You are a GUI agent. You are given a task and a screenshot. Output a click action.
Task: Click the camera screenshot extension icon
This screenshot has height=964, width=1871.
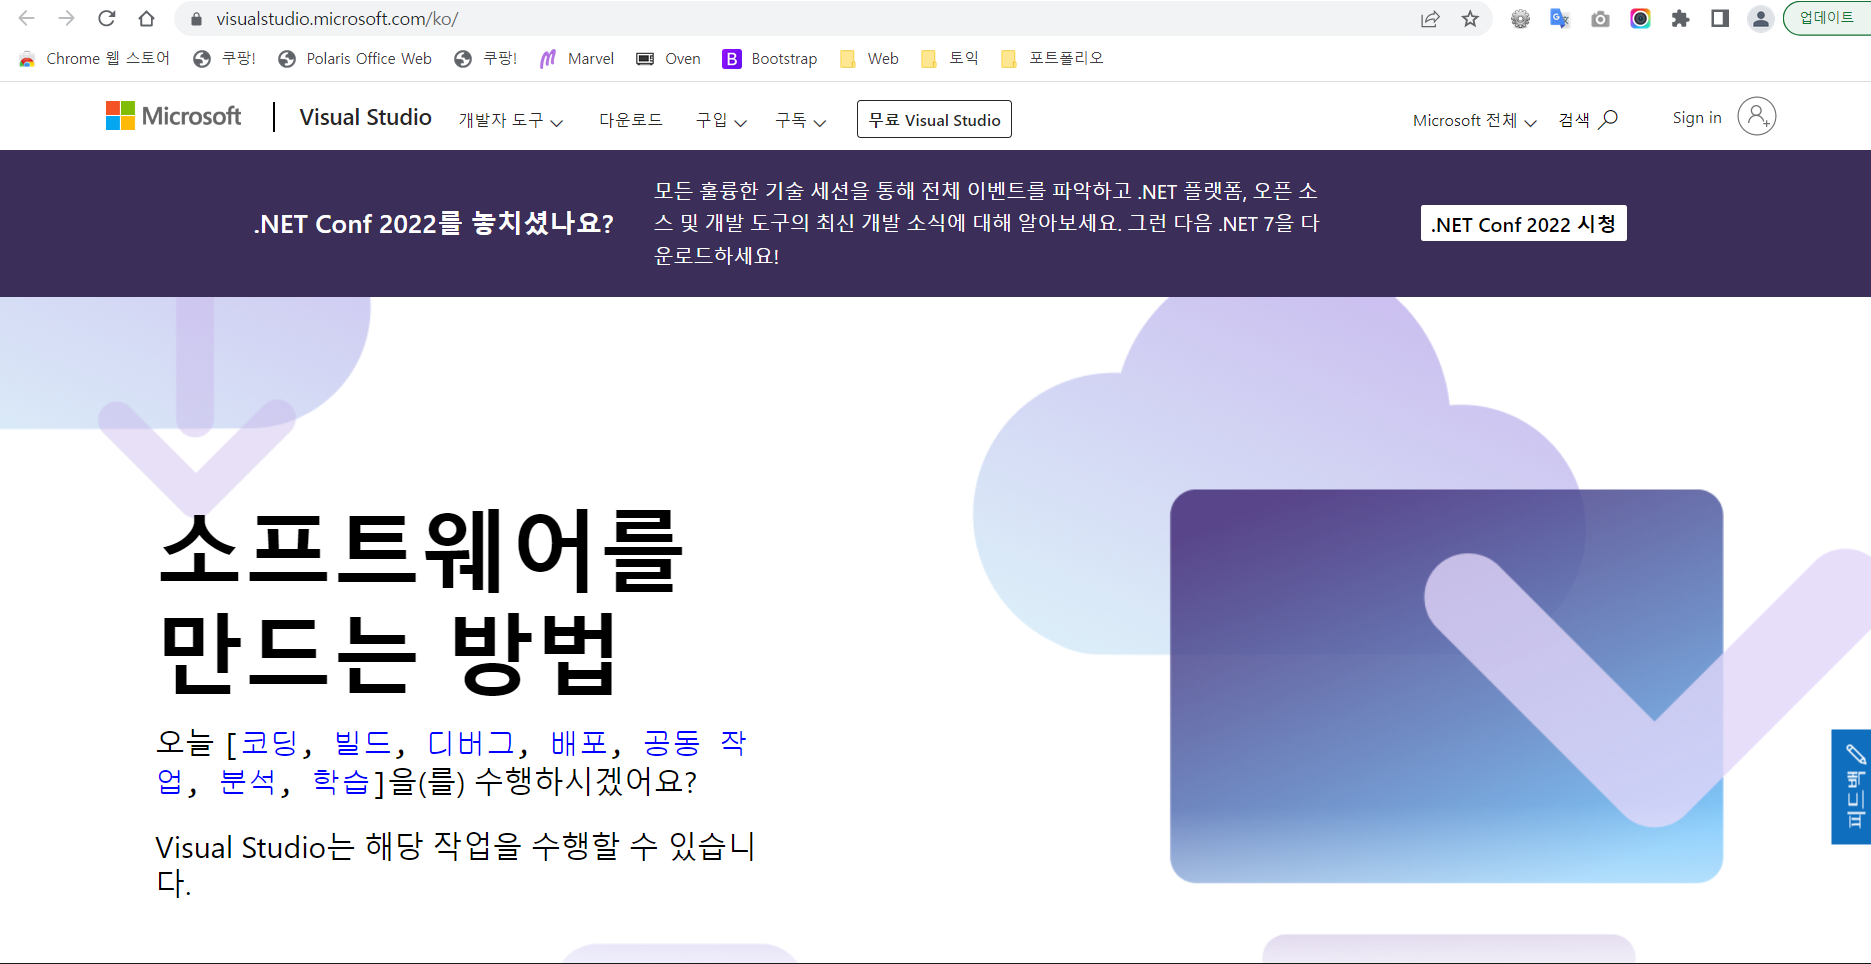pyautogui.click(x=1600, y=19)
